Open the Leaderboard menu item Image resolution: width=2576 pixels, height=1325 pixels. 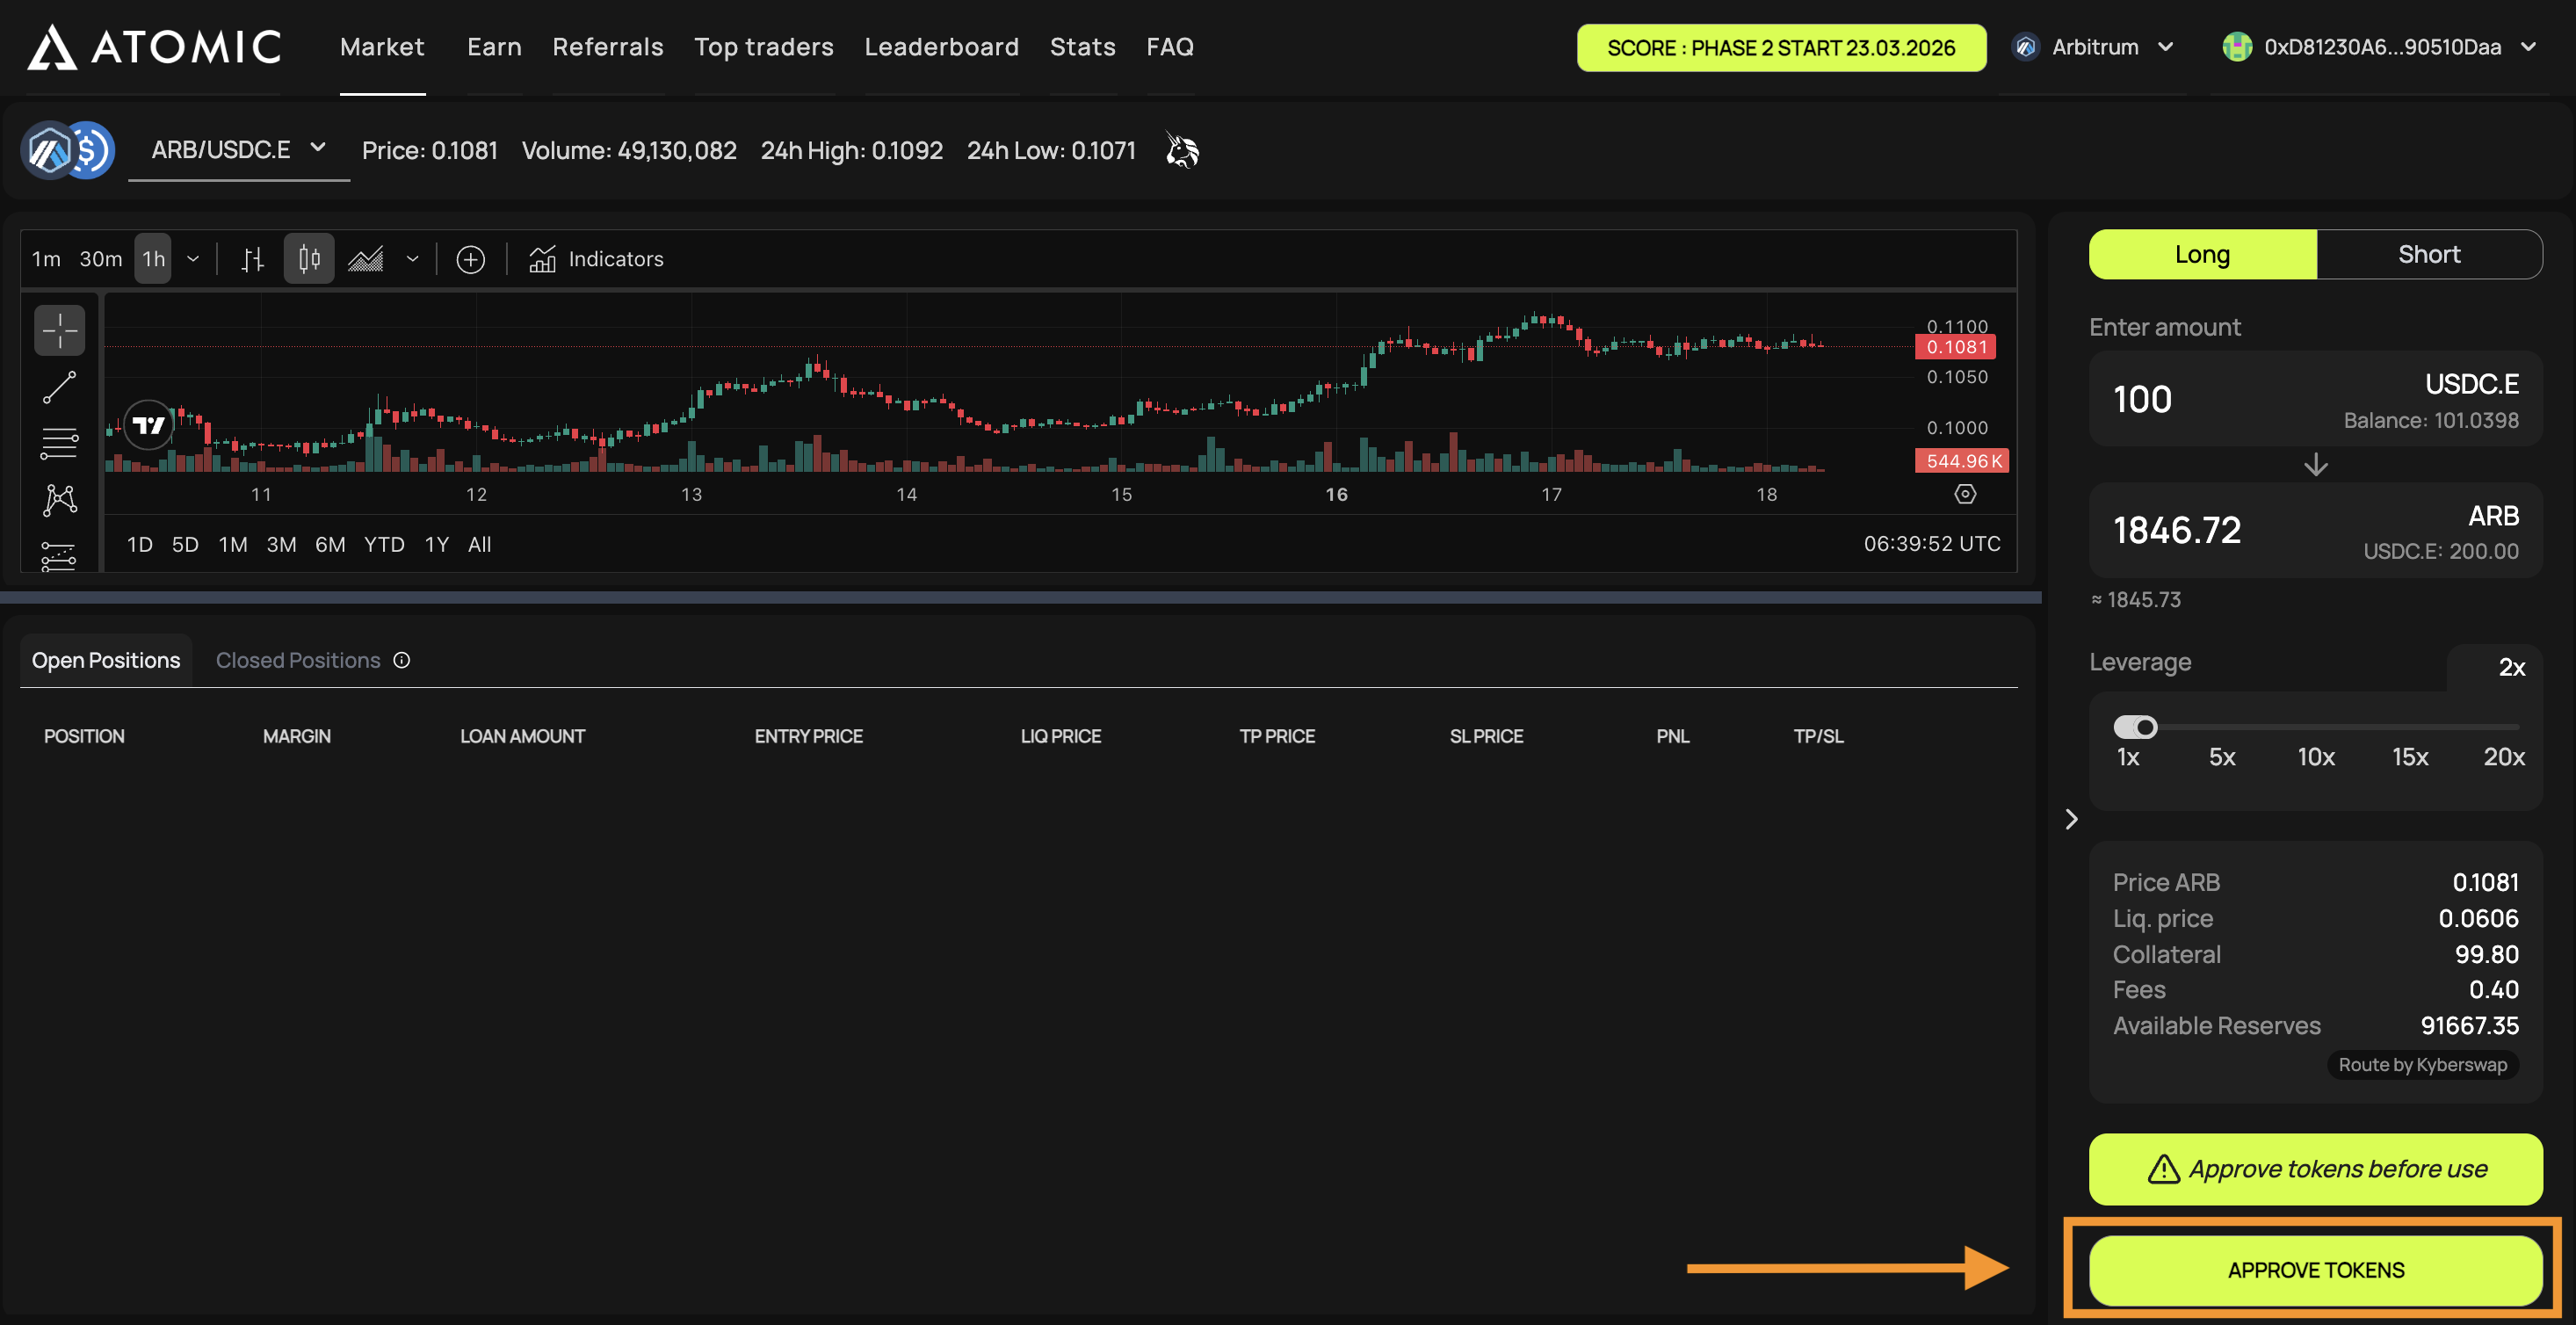(941, 47)
